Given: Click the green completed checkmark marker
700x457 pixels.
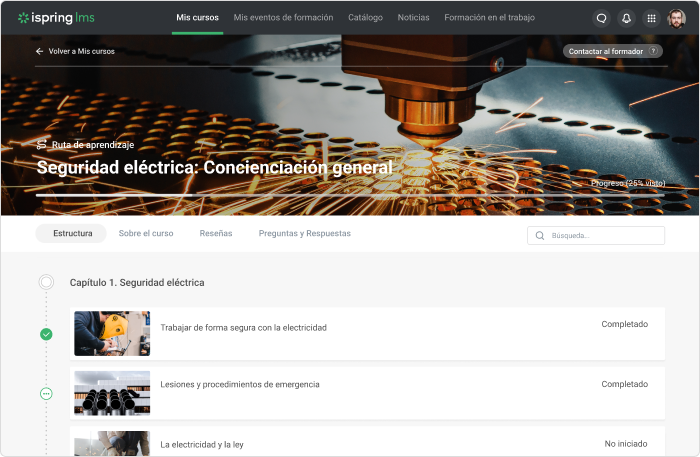Looking at the screenshot, I should [46, 334].
